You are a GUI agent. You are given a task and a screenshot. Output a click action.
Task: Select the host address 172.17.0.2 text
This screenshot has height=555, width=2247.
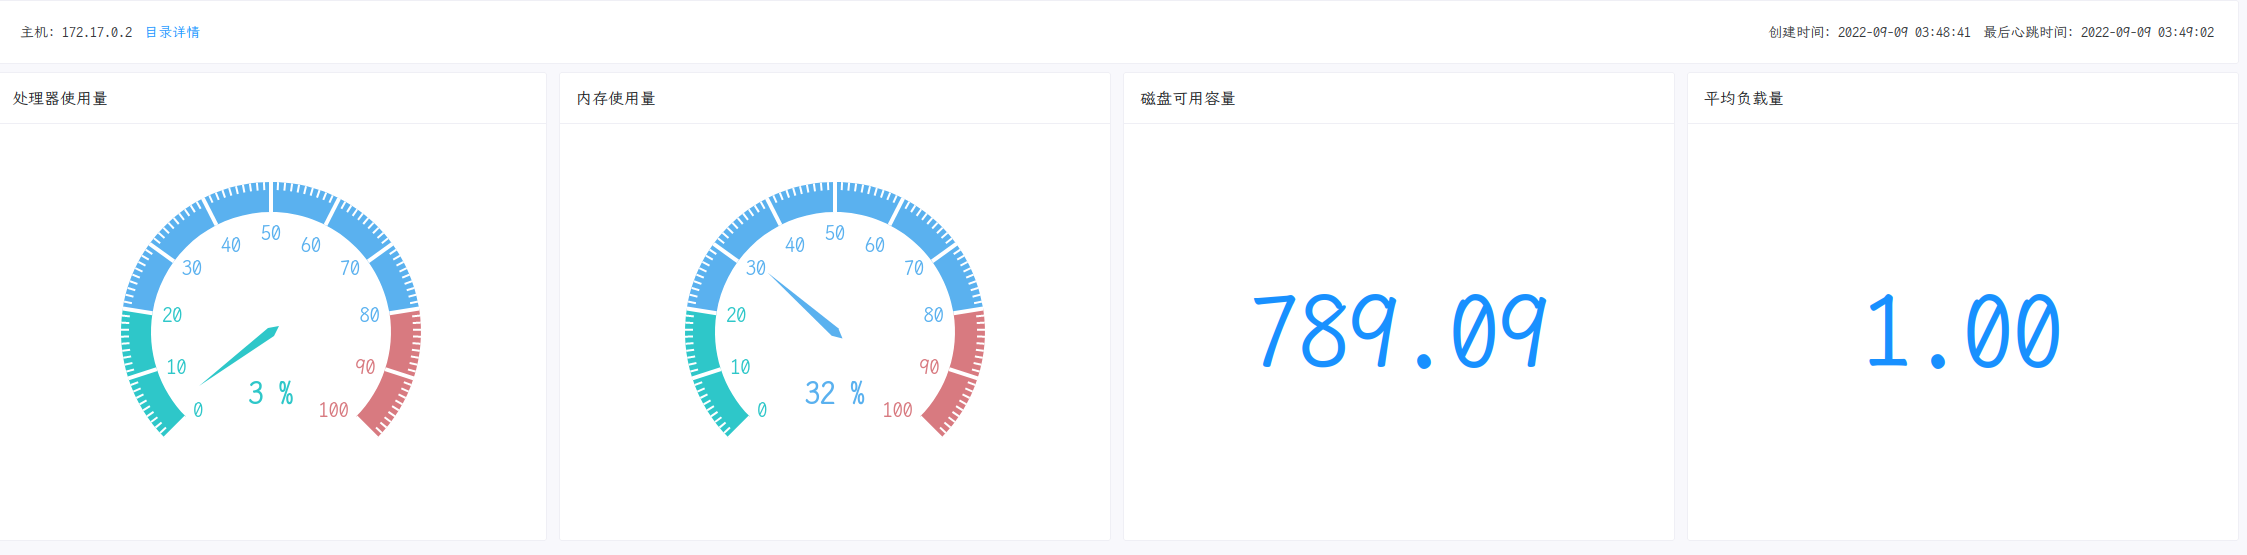(97, 32)
